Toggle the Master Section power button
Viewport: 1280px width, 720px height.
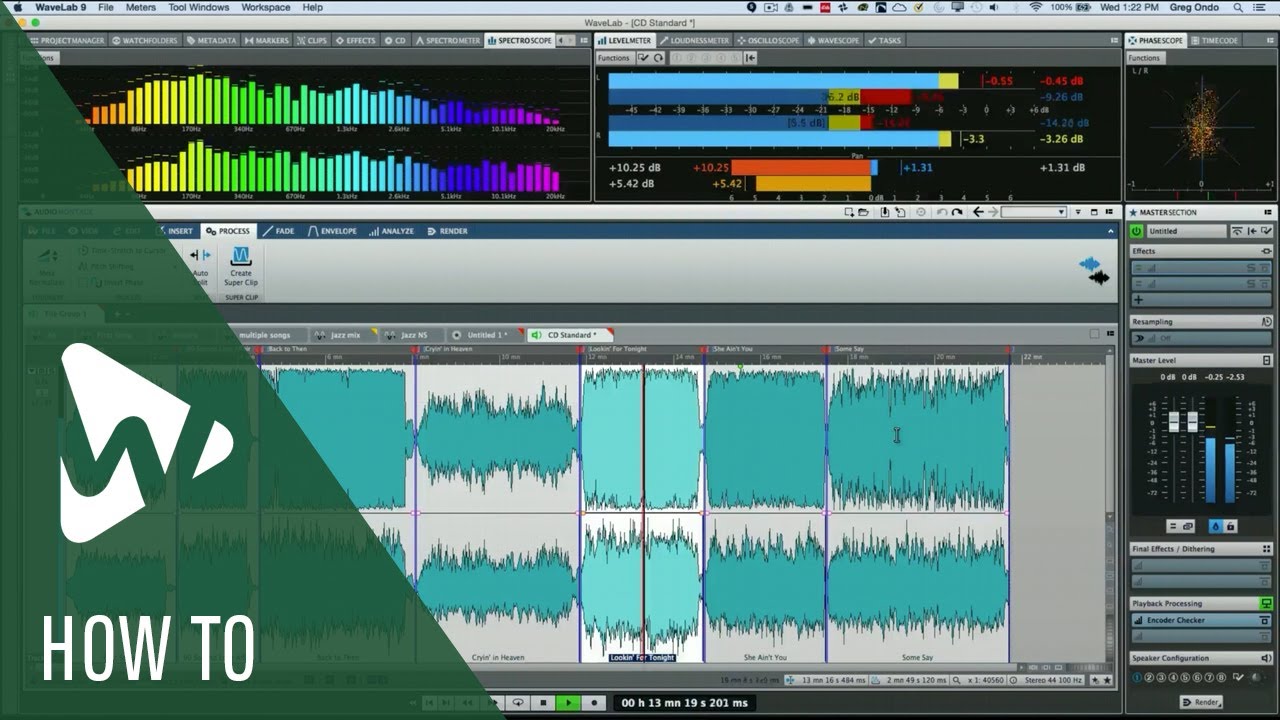[x=1136, y=231]
